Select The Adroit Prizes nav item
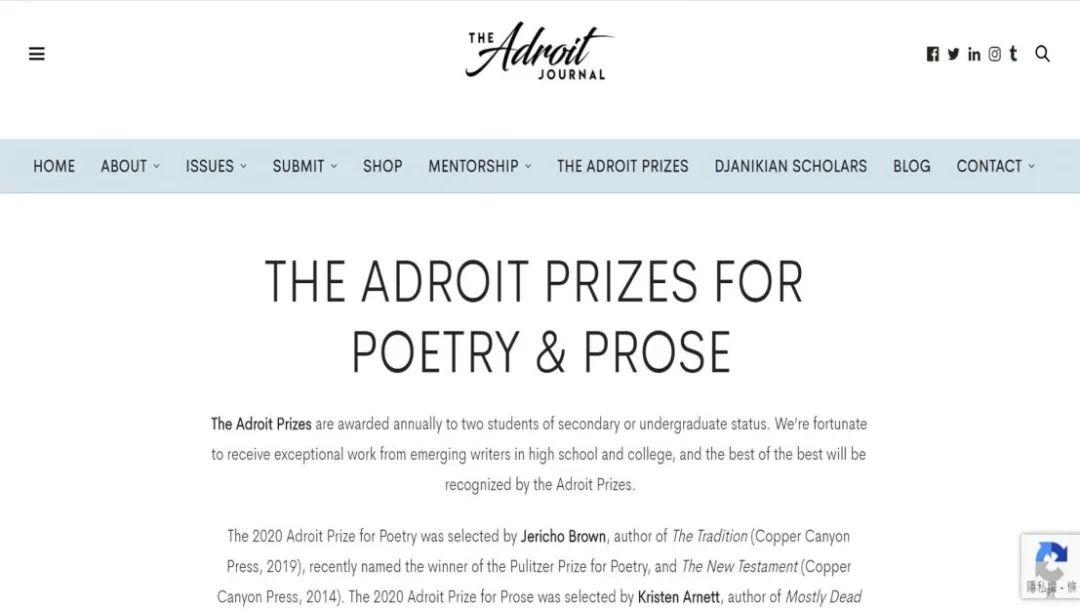The width and height of the screenshot is (1080, 609). [x=623, y=166]
